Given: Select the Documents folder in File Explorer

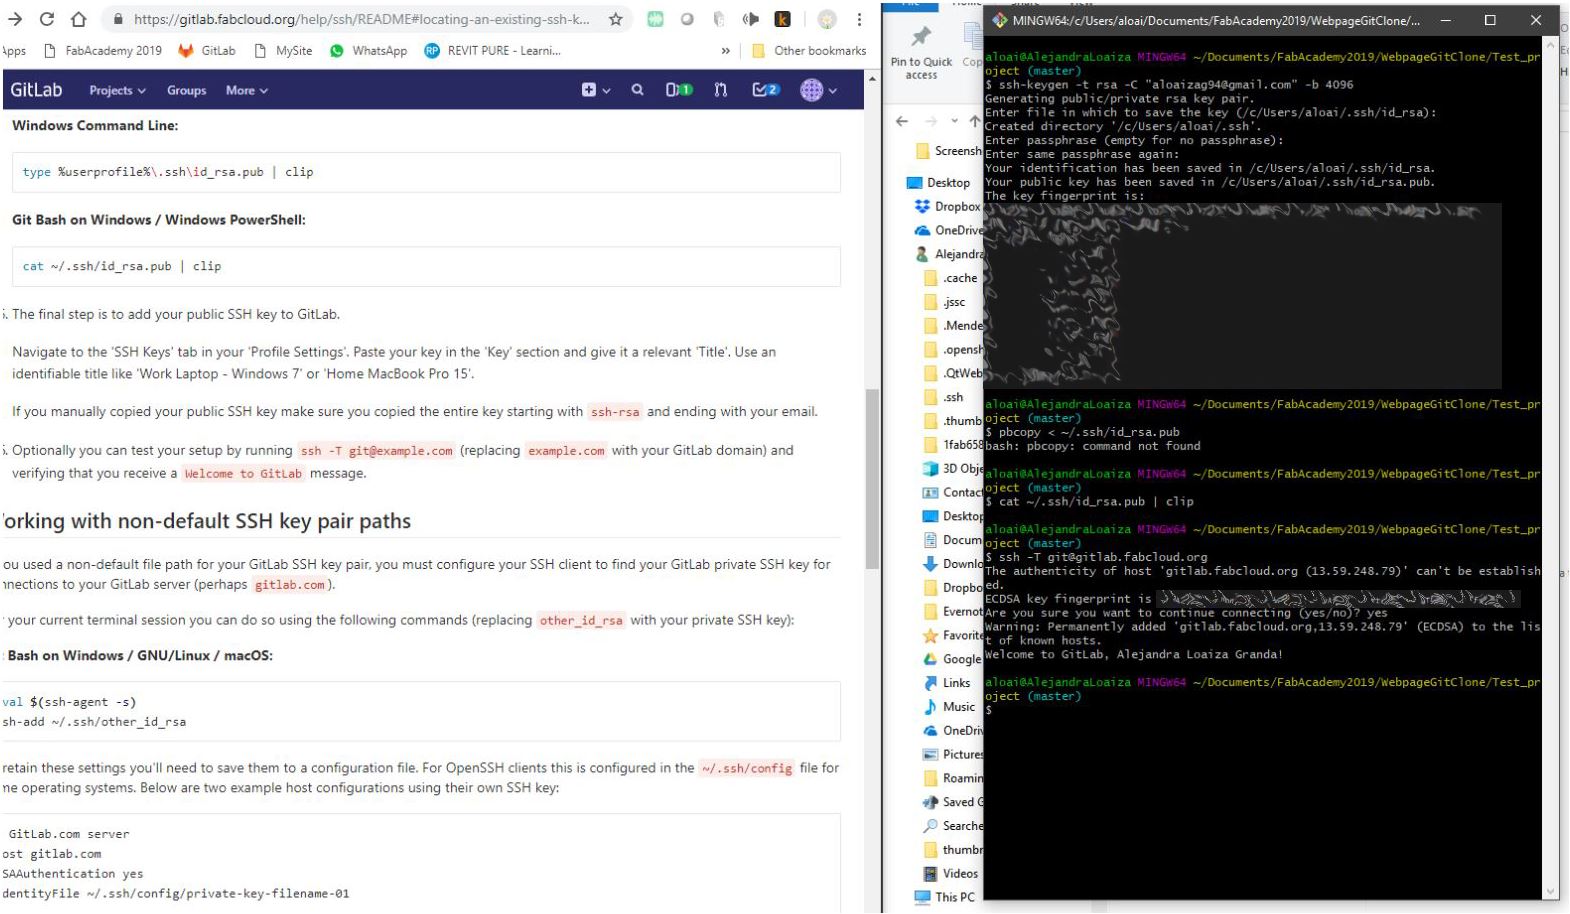Looking at the screenshot, I should pyautogui.click(x=953, y=540).
